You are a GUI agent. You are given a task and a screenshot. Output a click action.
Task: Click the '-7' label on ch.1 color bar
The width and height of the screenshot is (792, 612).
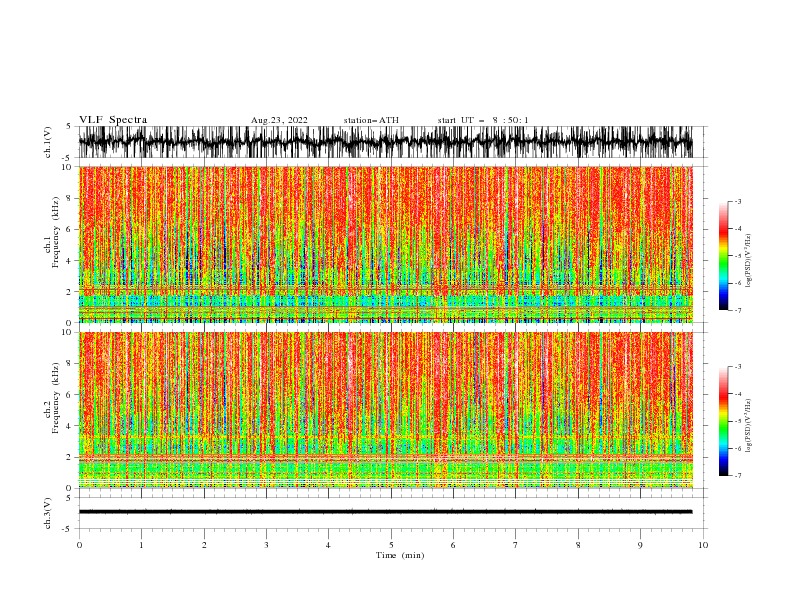[737, 310]
